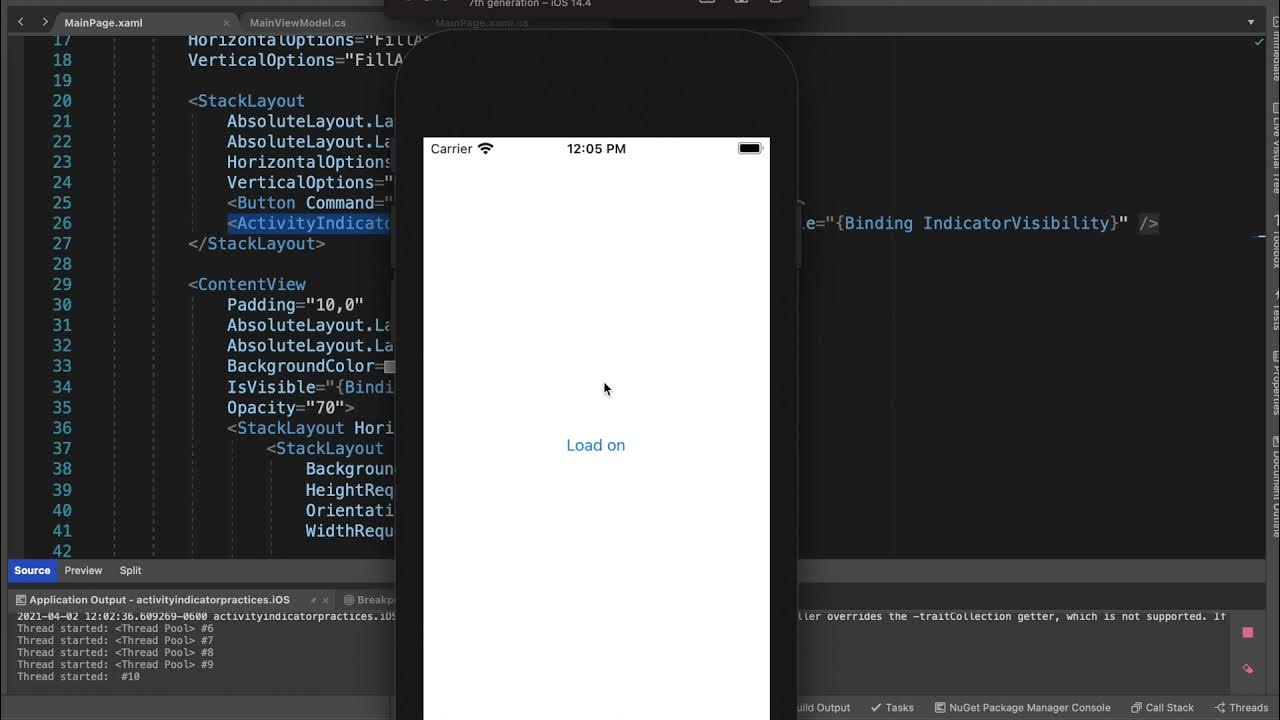Viewport: 1280px width, 720px height.
Task: Open the Application Output pad tab
Action: click(x=159, y=600)
